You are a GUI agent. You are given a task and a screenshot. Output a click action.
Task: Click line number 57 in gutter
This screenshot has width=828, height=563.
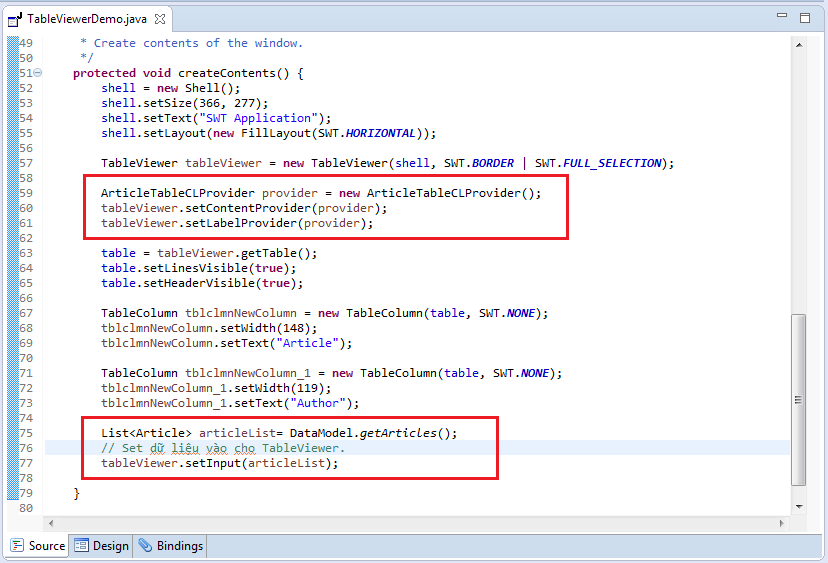[x=26, y=163]
